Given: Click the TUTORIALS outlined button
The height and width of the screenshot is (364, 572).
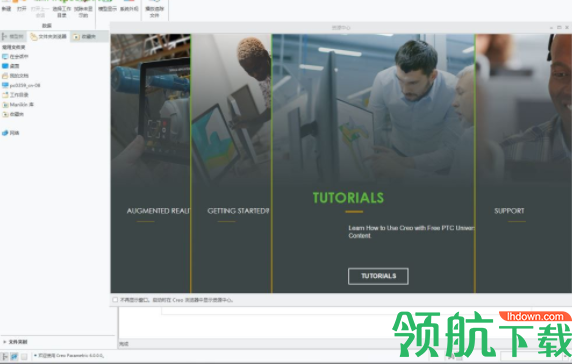Looking at the screenshot, I should pos(378,276).
